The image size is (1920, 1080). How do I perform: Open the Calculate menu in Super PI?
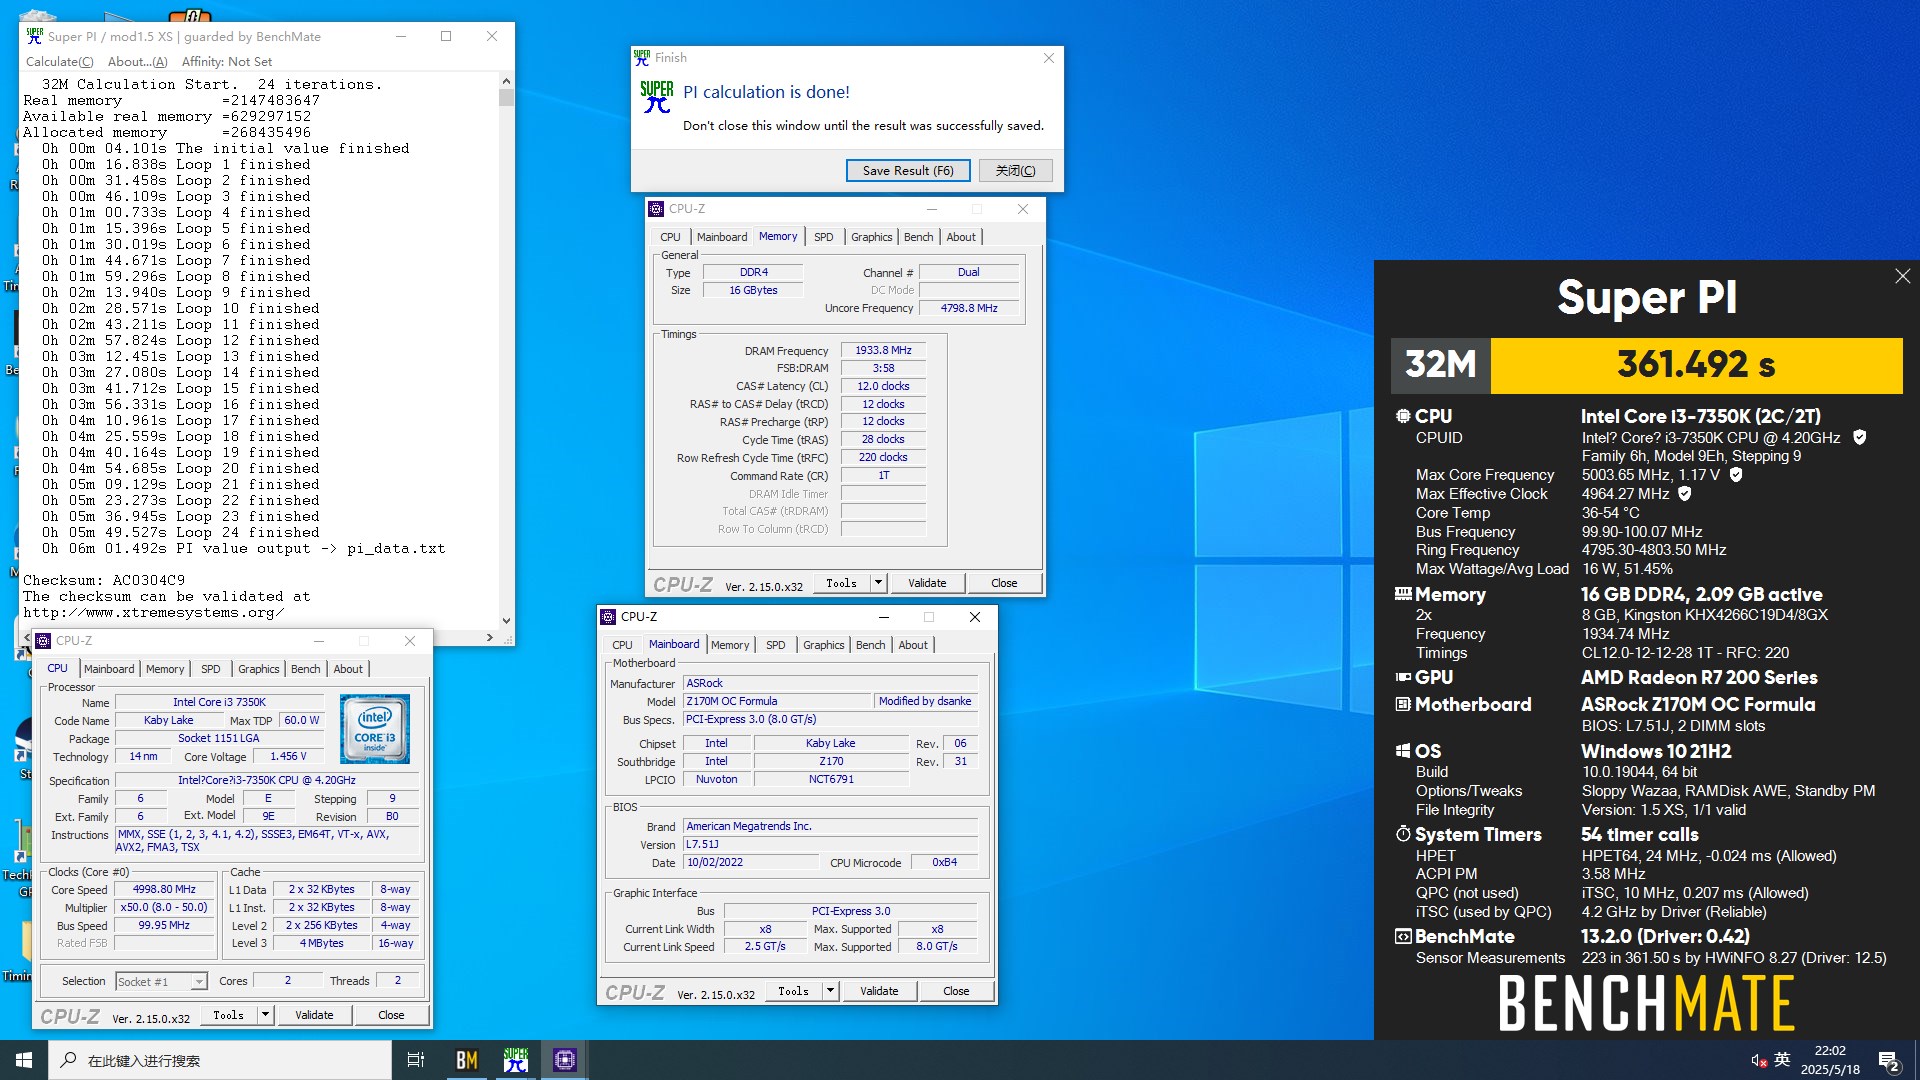(60, 61)
